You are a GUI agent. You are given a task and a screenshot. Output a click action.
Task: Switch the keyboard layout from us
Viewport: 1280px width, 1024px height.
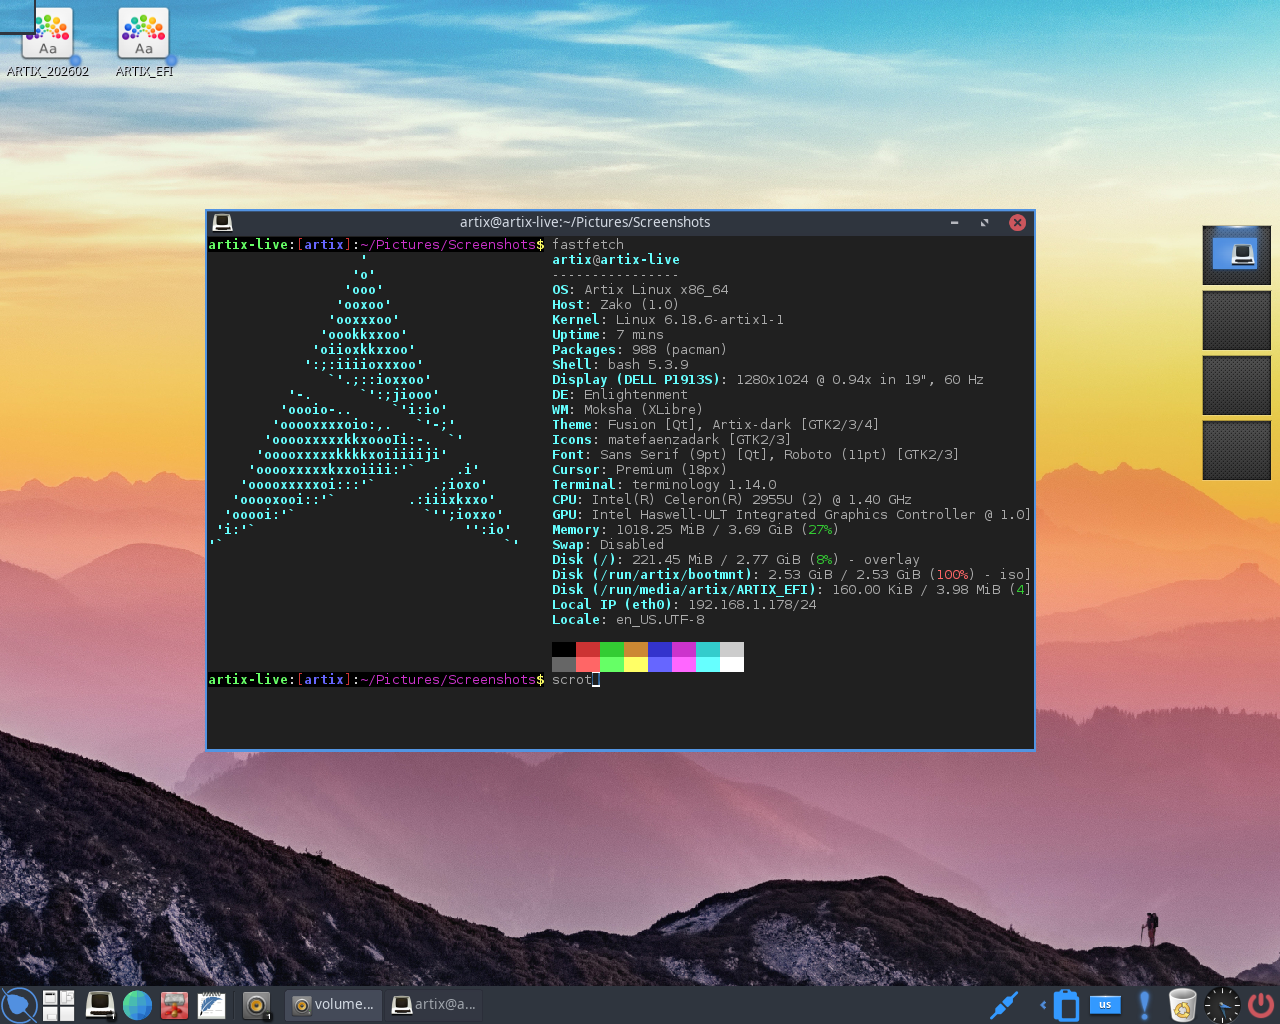pos(1105,1005)
